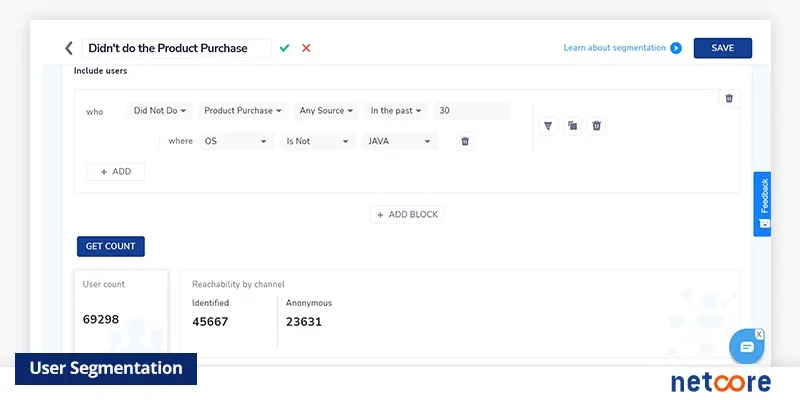Remove the OS Is Not JAVA filter
Image resolution: width=800 pixels, height=400 pixels.
(465, 141)
